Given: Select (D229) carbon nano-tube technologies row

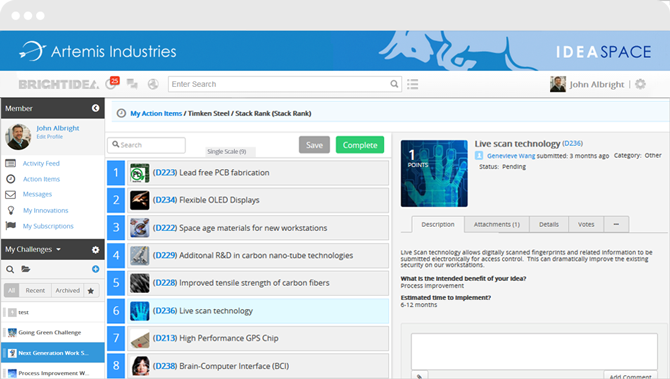Looking at the screenshot, I should [258, 256].
